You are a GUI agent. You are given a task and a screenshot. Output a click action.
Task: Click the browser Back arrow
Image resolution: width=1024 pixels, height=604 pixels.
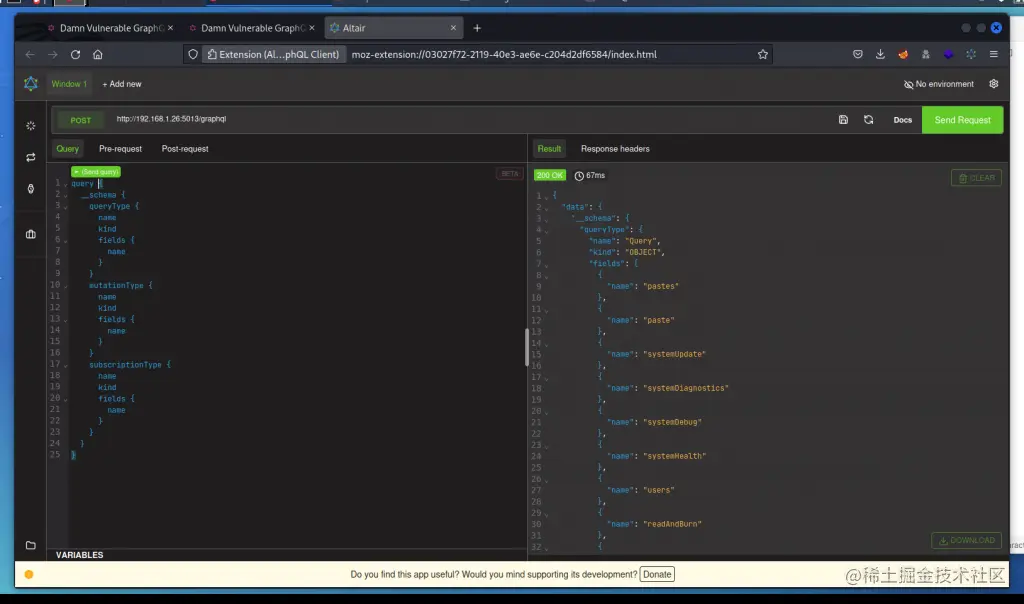(x=30, y=54)
